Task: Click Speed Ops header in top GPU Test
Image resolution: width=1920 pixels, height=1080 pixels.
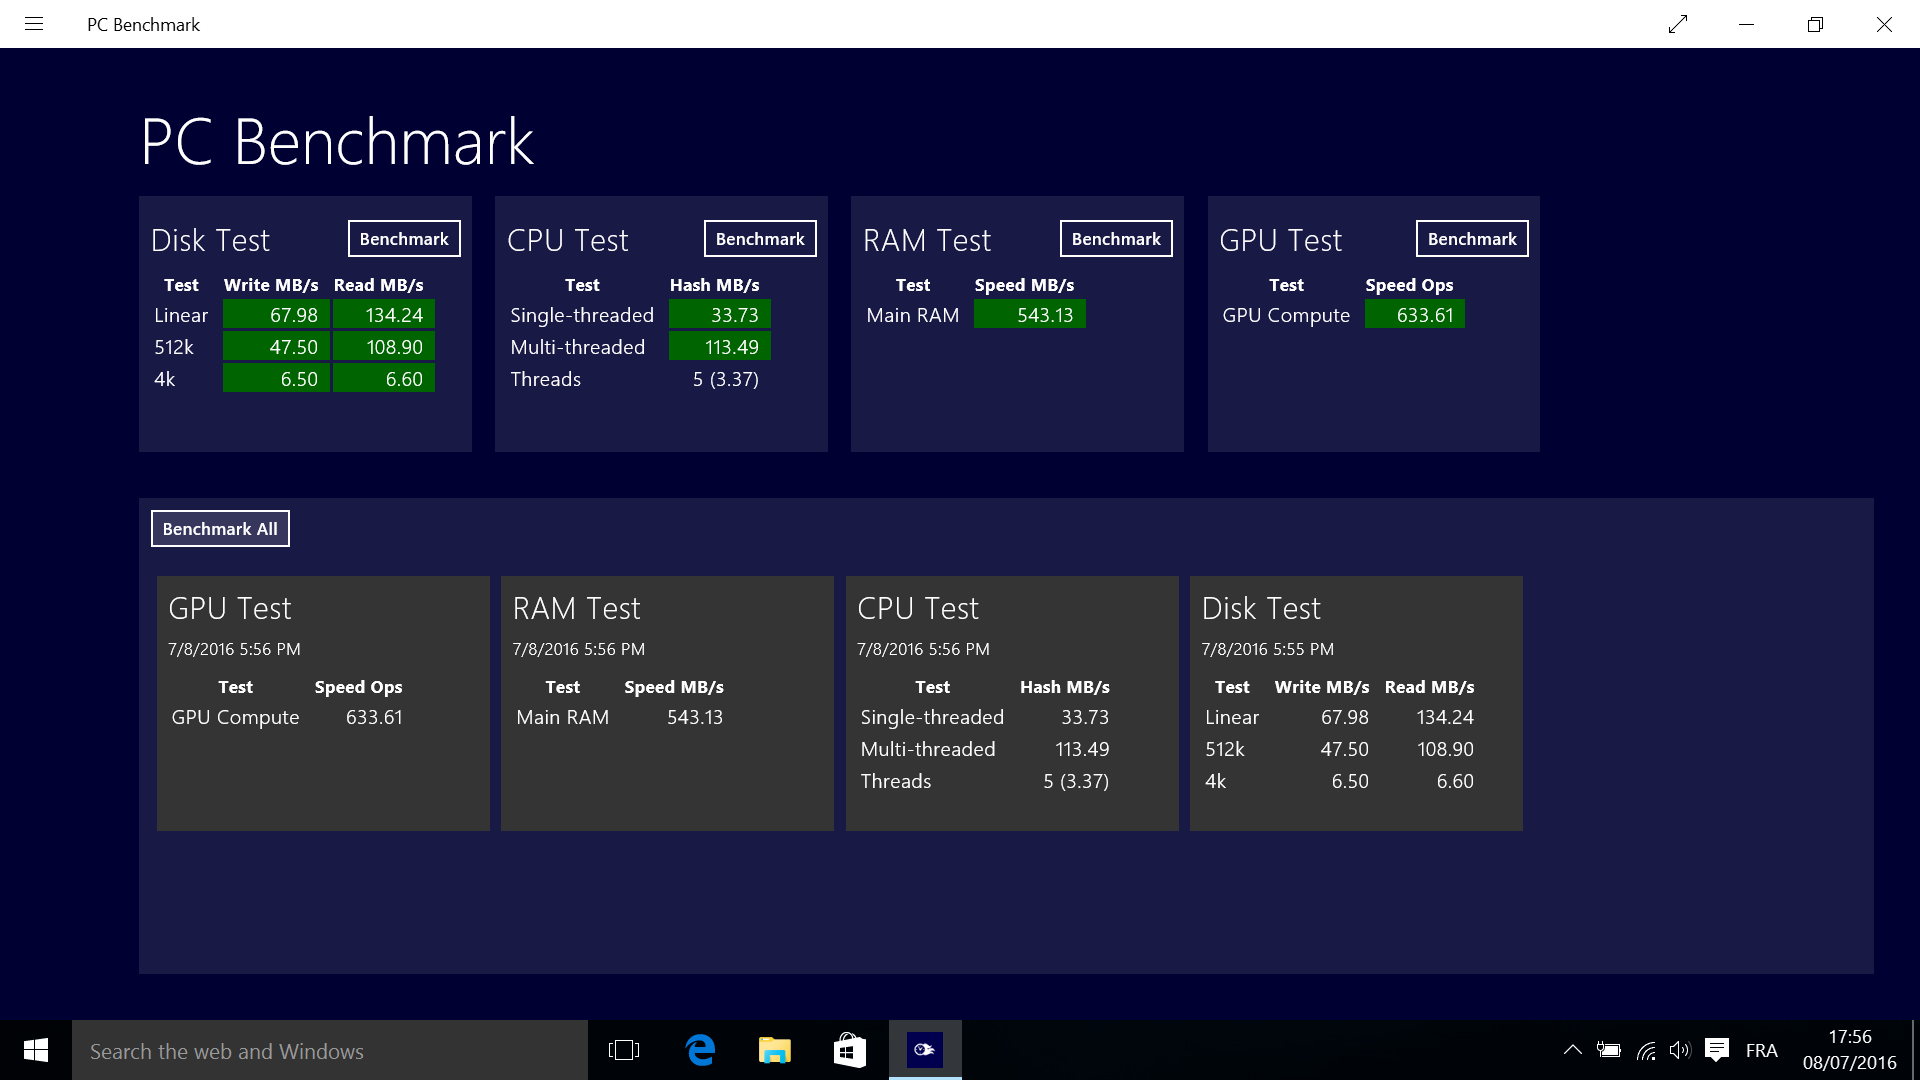Action: click(1409, 285)
